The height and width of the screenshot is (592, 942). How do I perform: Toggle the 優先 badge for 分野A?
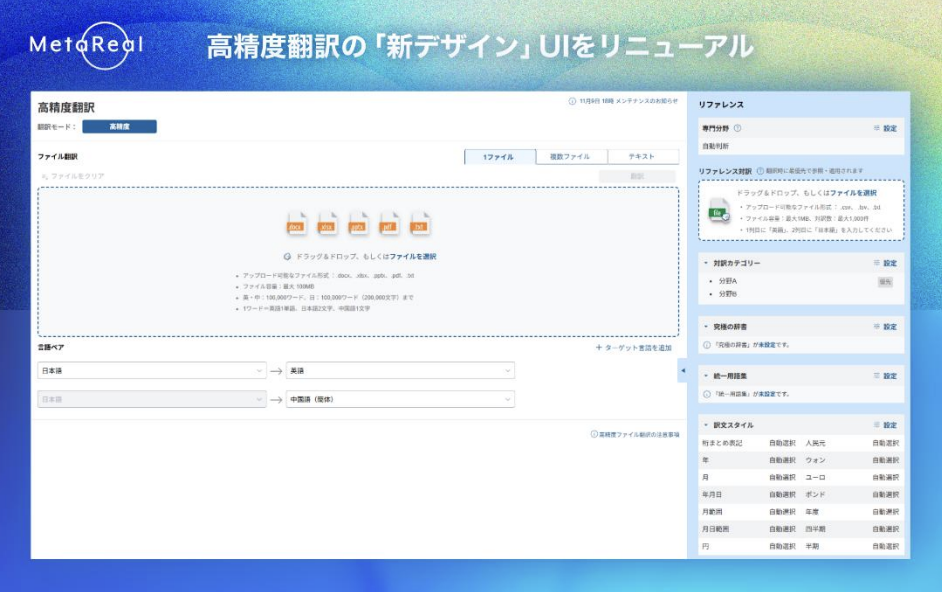[x=885, y=282]
